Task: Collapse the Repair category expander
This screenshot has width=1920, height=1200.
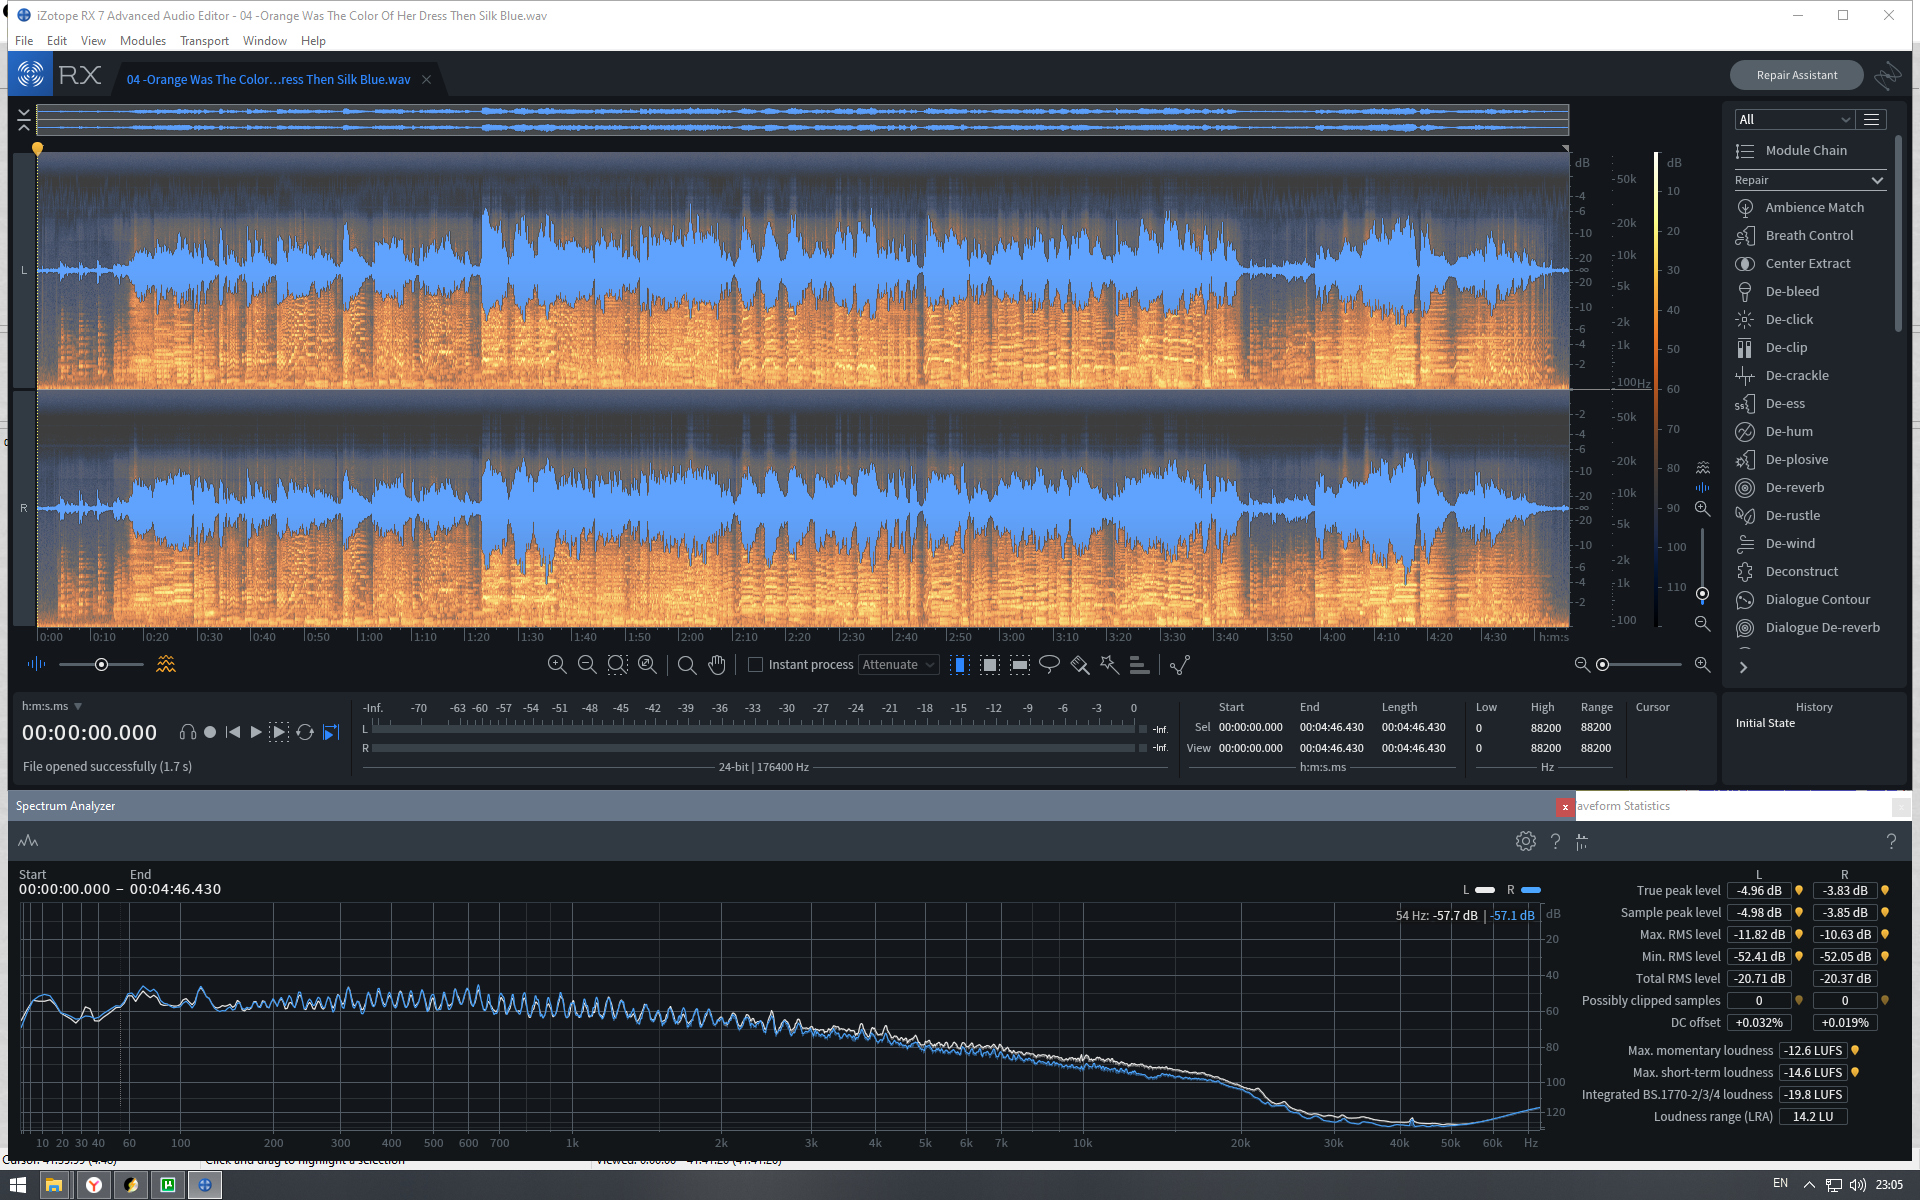Action: [x=1877, y=181]
